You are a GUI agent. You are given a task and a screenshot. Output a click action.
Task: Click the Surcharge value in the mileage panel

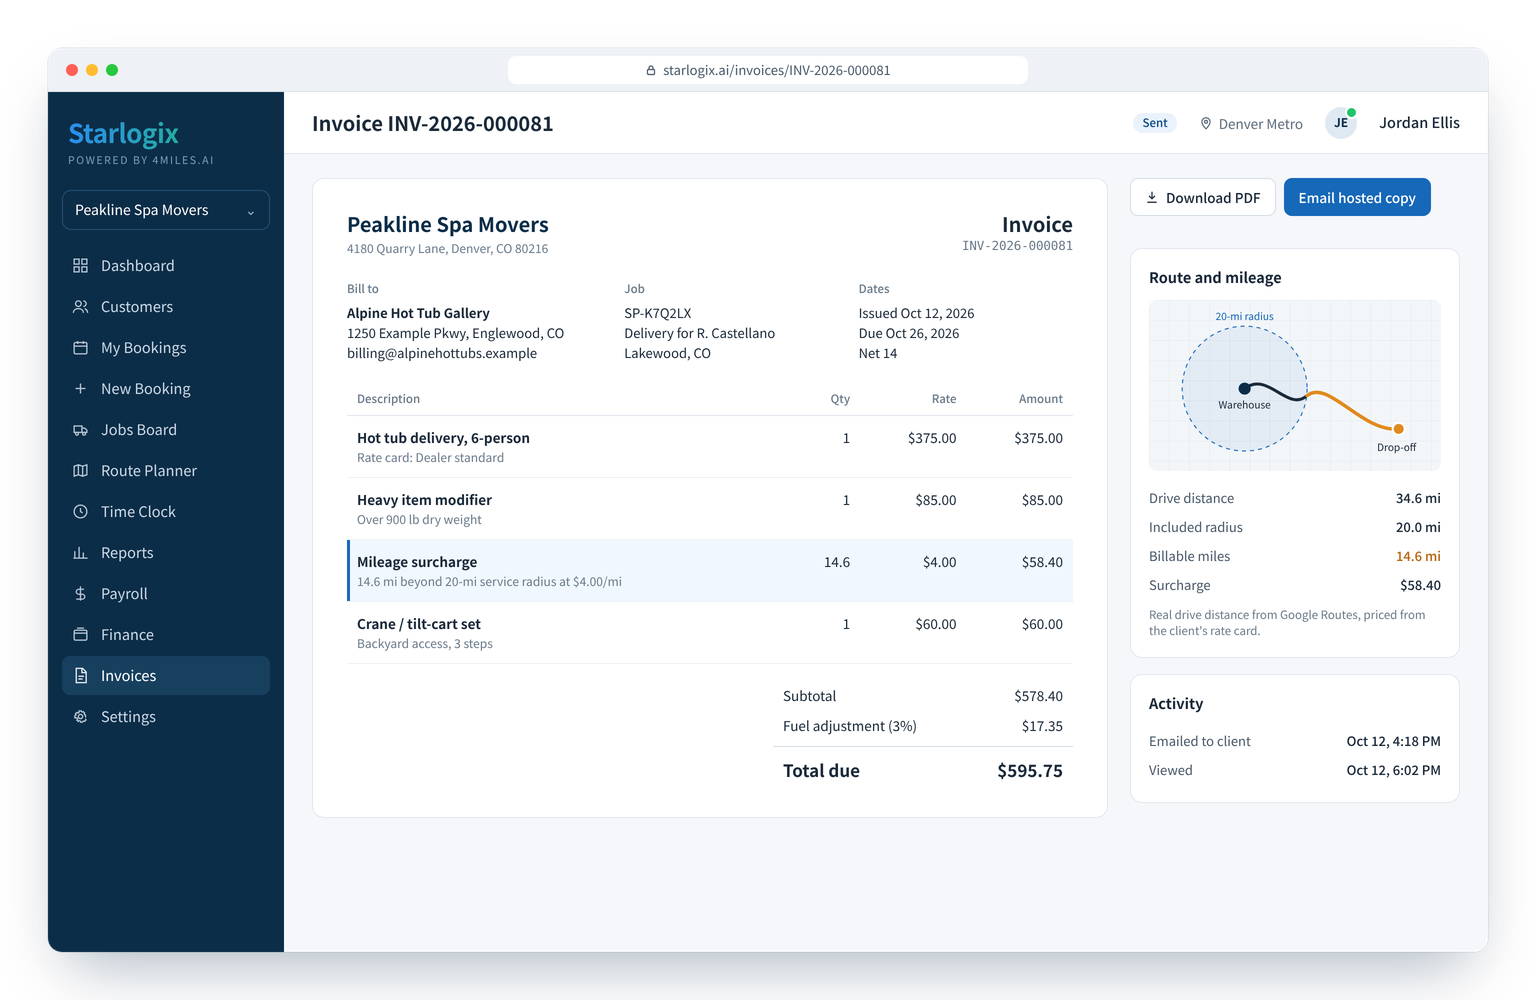point(1420,585)
